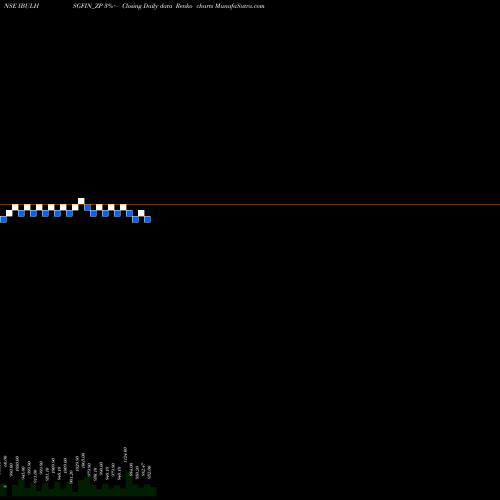Select the 'Closing Daily data' title text
500x500 pixels.
point(147,6)
